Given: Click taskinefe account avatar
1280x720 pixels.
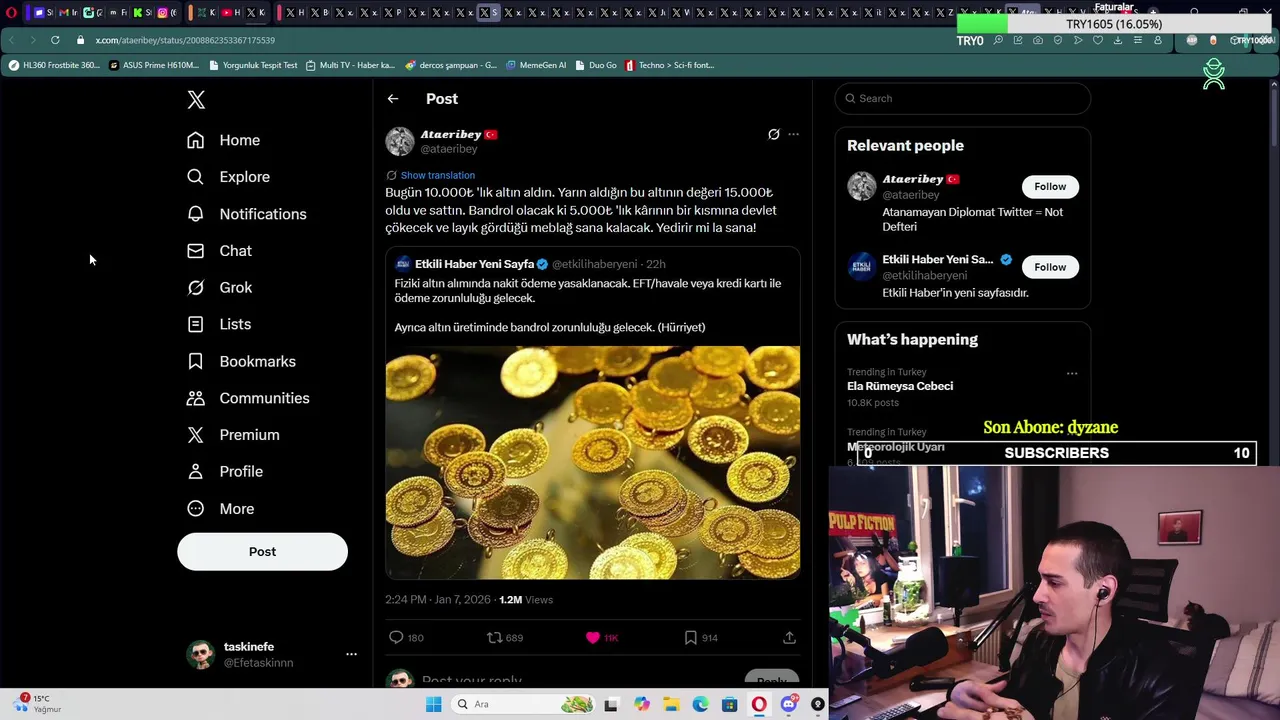Looking at the screenshot, I should point(201,655).
